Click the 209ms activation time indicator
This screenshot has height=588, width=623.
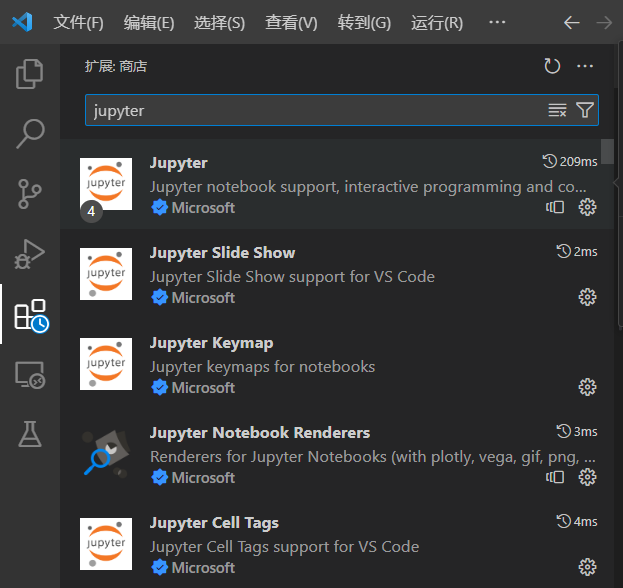point(570,162)
